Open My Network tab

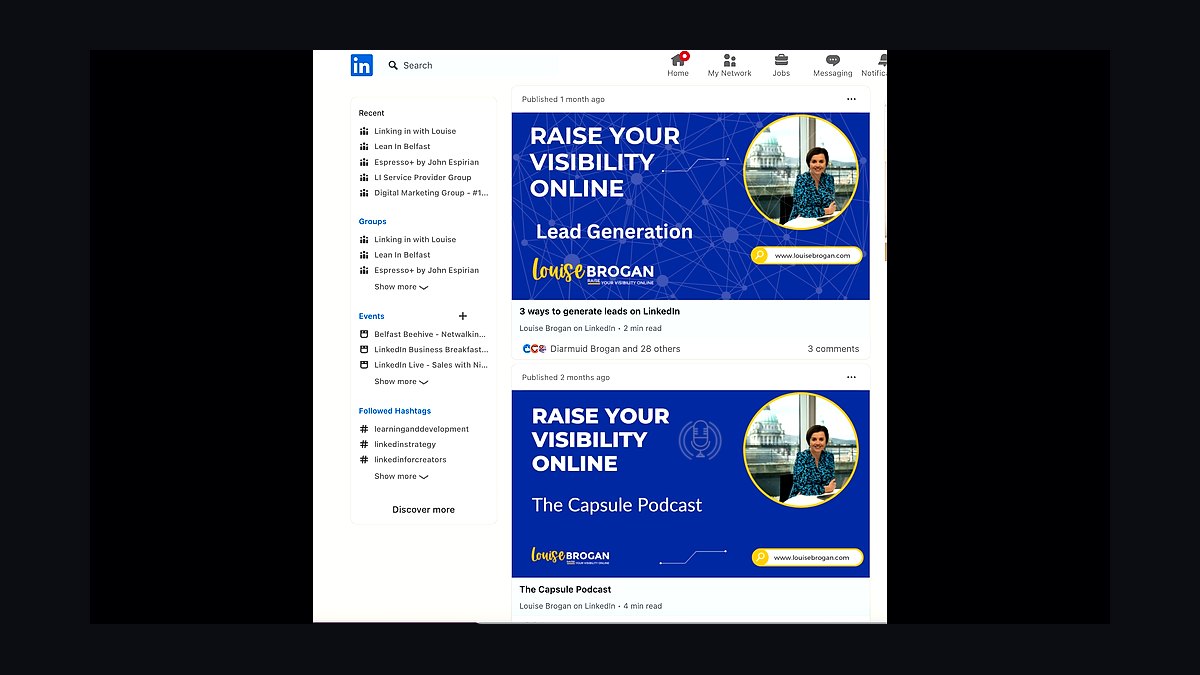[x=729, y=65]
